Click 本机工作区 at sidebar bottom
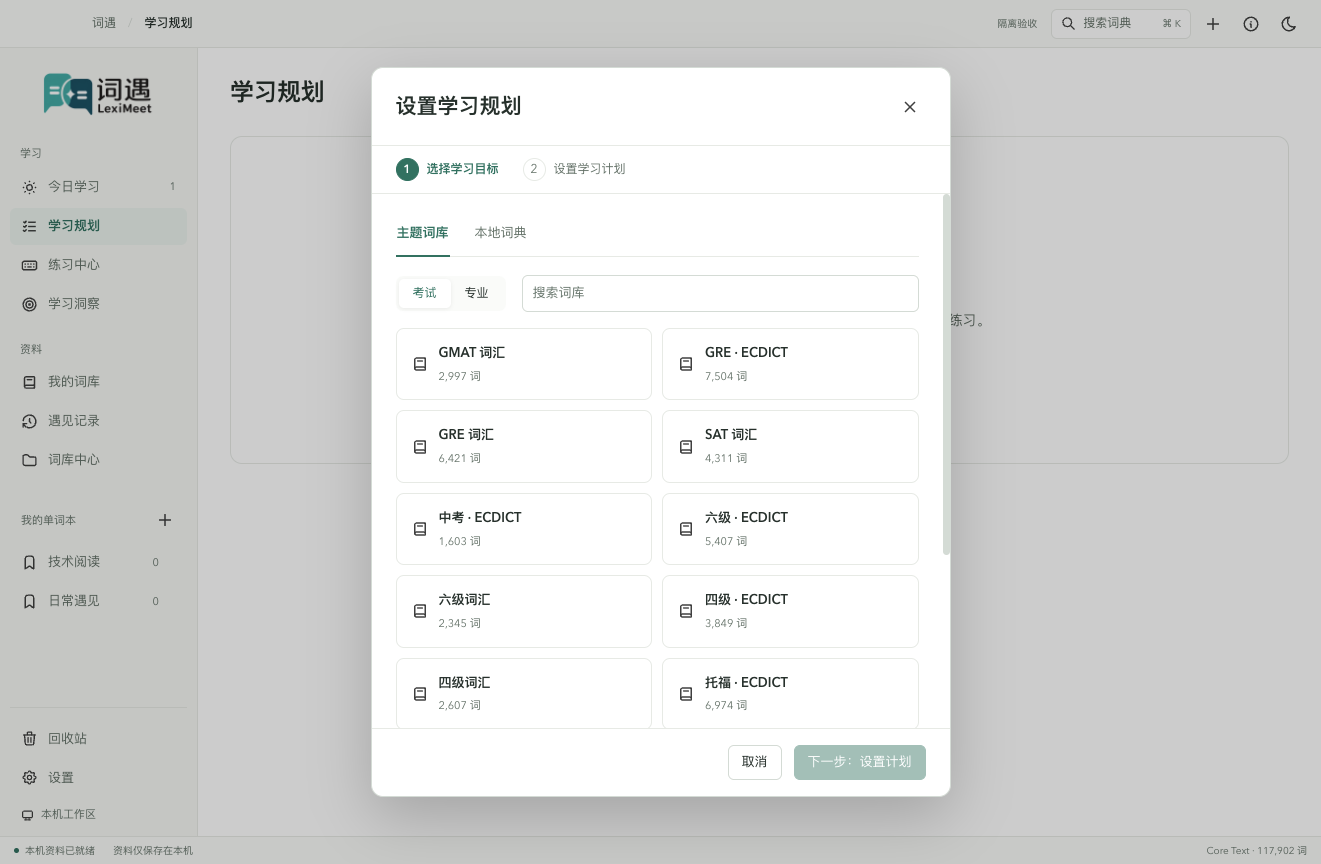The height and width of the screenshot is (864, 1321). pos(59,815)
